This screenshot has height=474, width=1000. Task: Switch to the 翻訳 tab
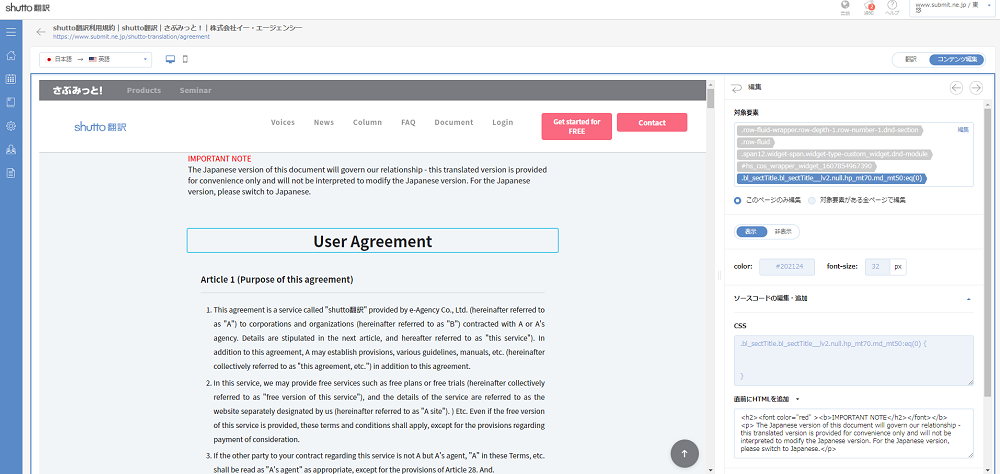coord(910,60)
